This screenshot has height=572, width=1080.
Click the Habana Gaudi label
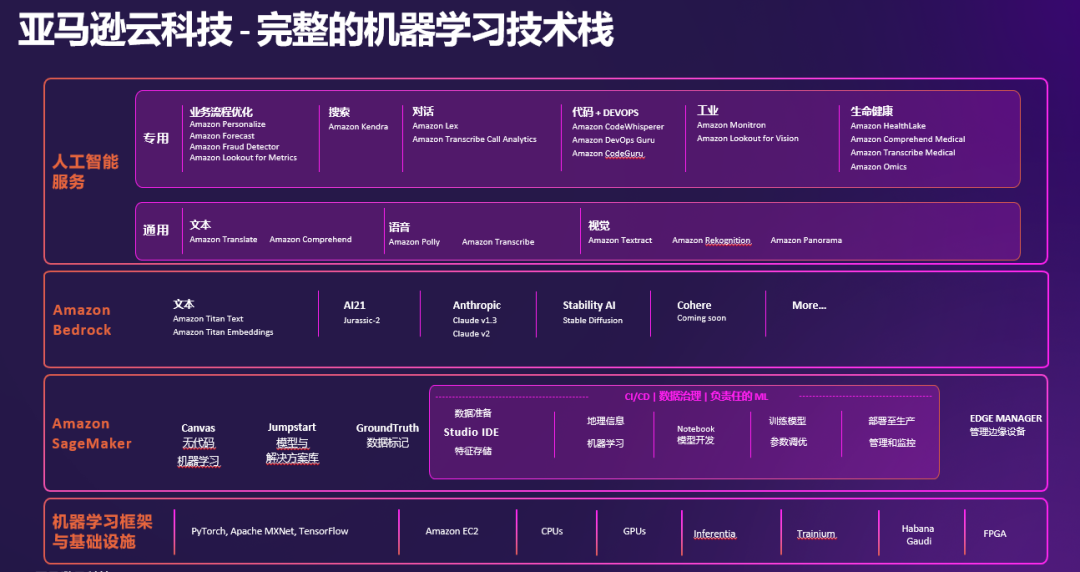[x=918, y=535]
